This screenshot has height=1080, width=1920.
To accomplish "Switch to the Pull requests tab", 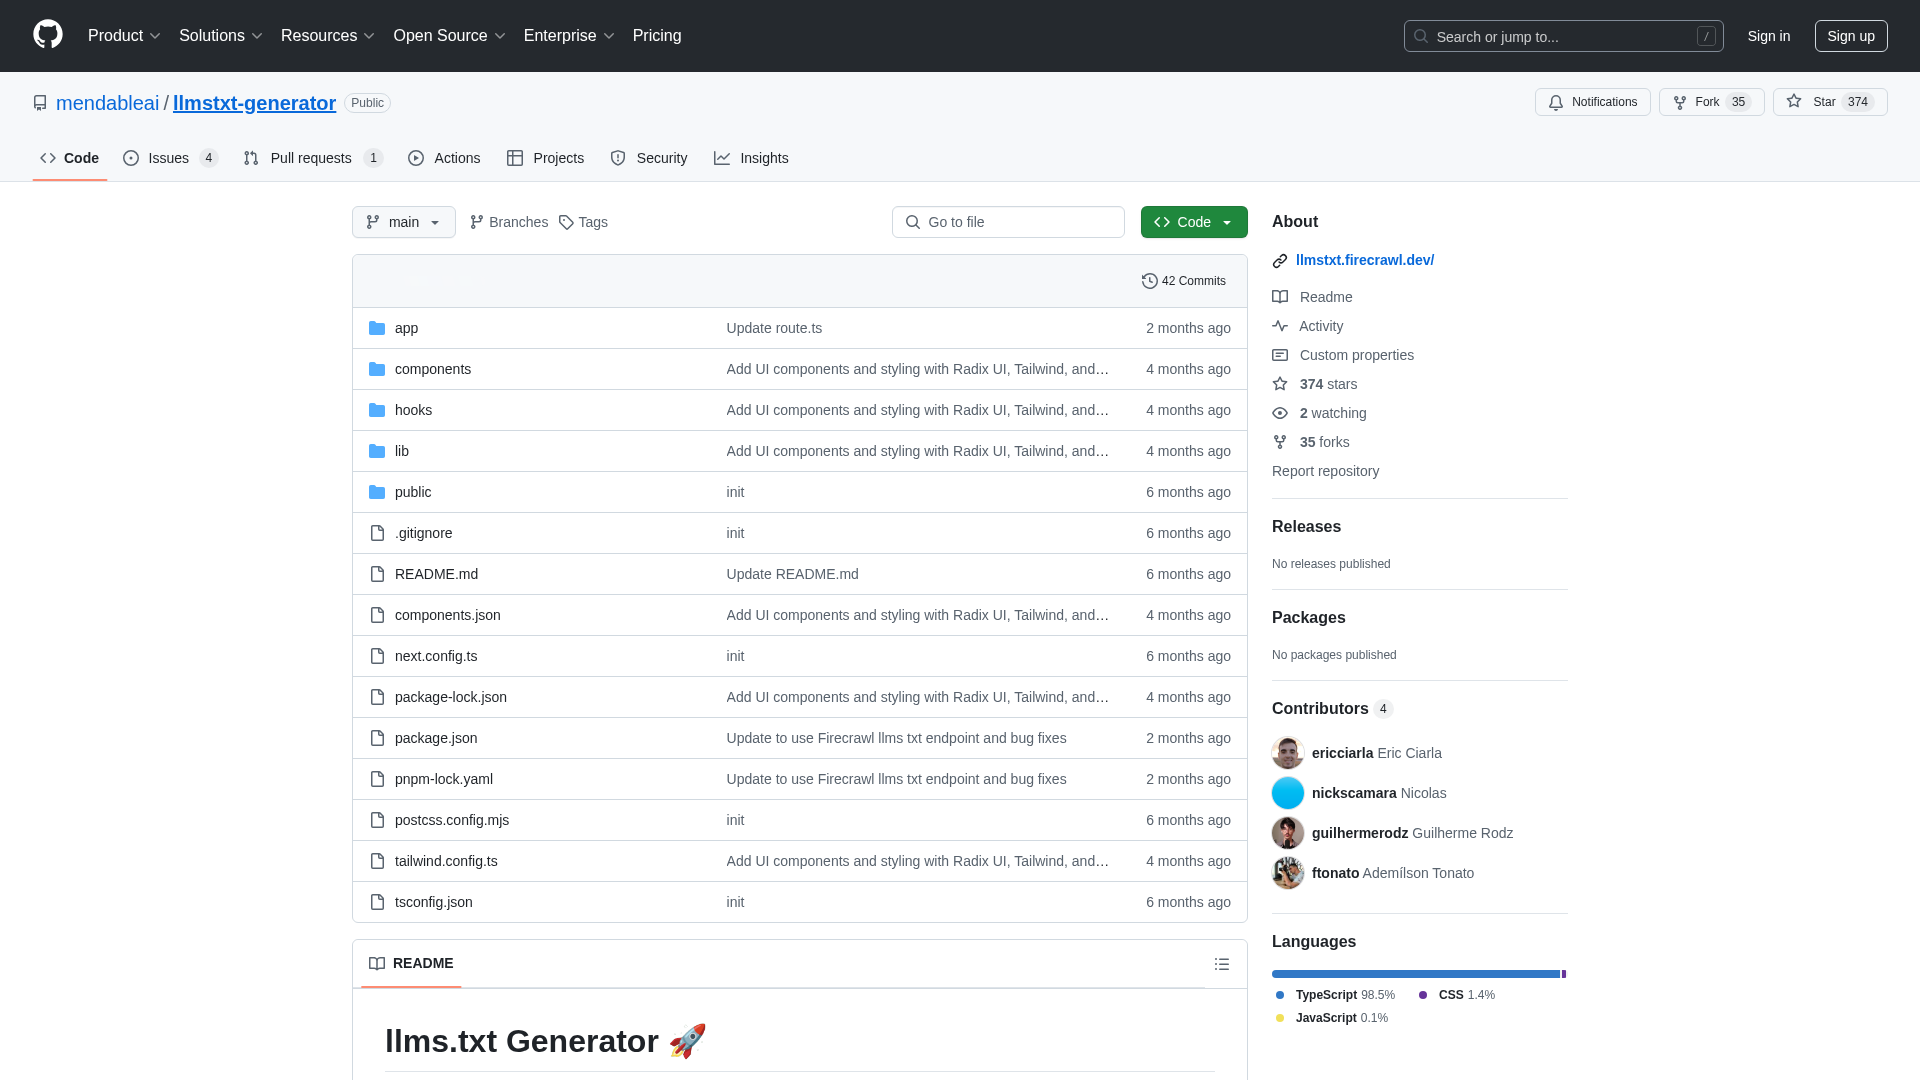I will (x=313, y=158).
